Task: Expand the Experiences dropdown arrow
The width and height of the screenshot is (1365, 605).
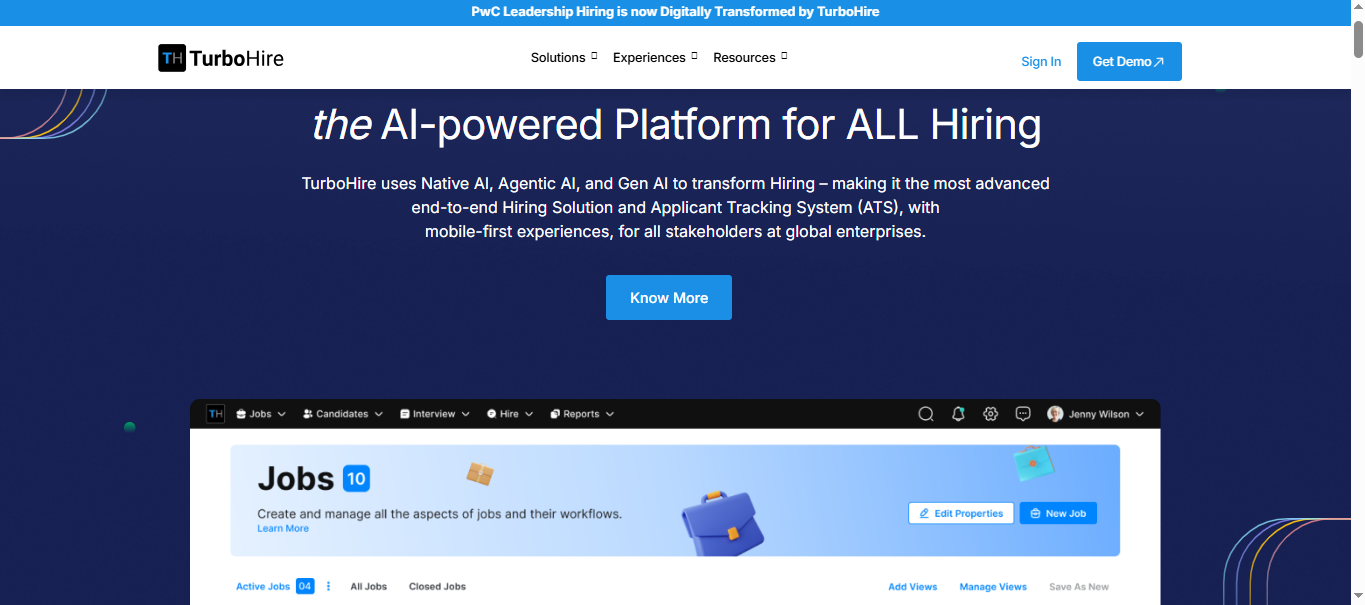Action: click(x=694, y=56)
